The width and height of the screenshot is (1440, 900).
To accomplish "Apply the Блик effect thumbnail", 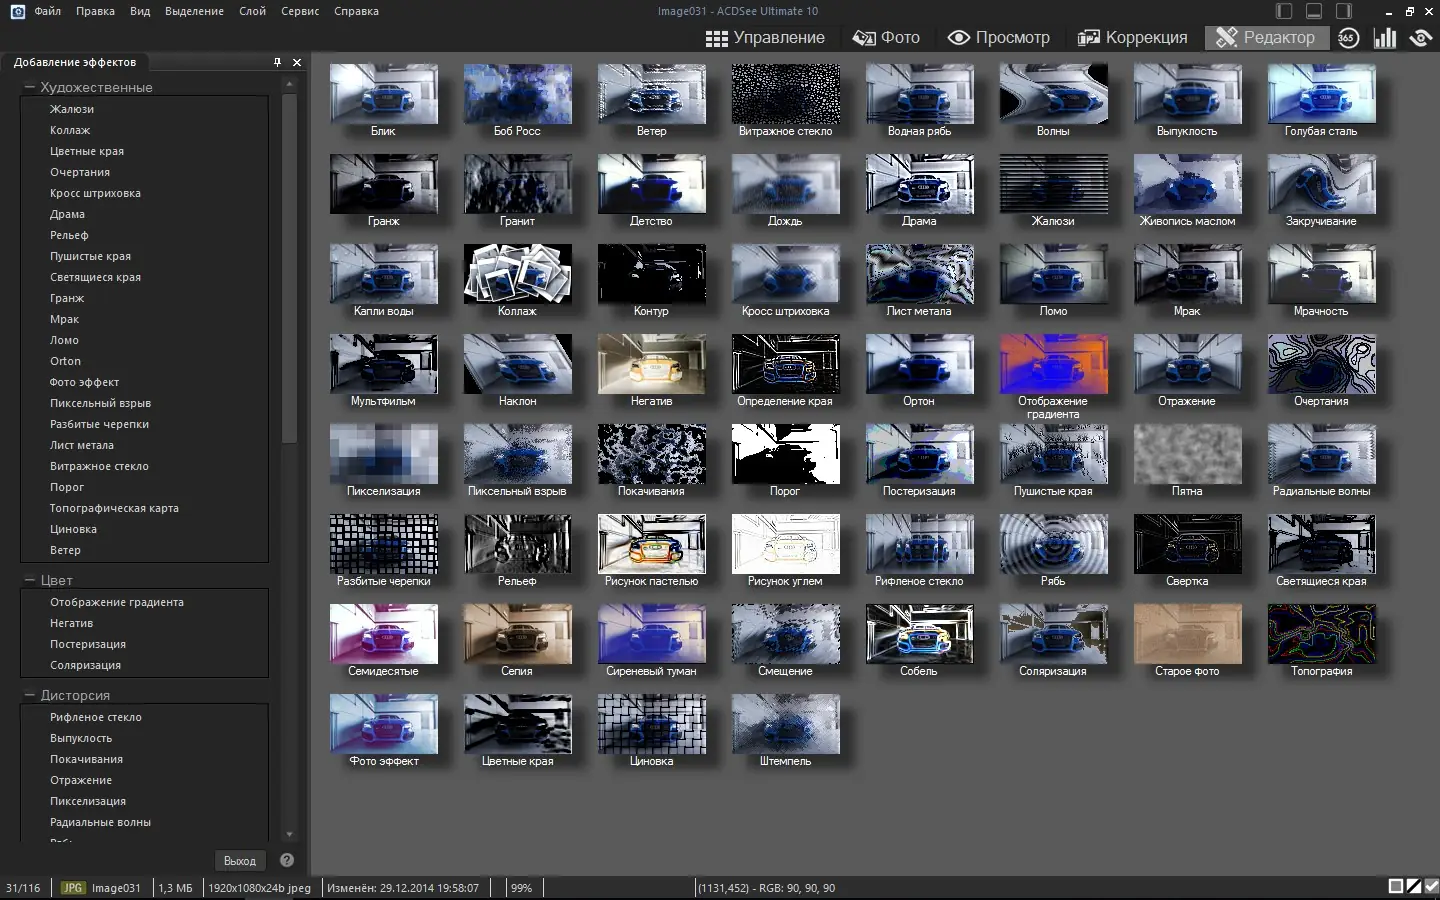I will point(383,94).
